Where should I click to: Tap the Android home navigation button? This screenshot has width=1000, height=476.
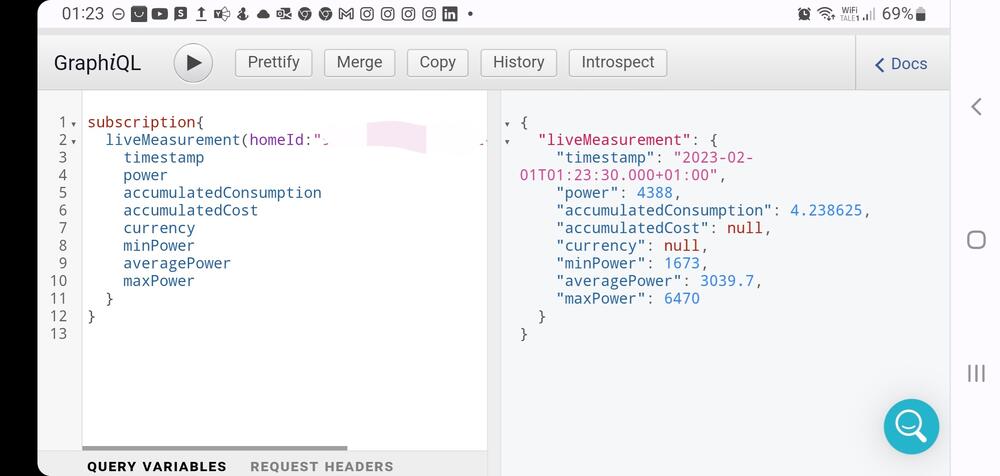(976, 240)
